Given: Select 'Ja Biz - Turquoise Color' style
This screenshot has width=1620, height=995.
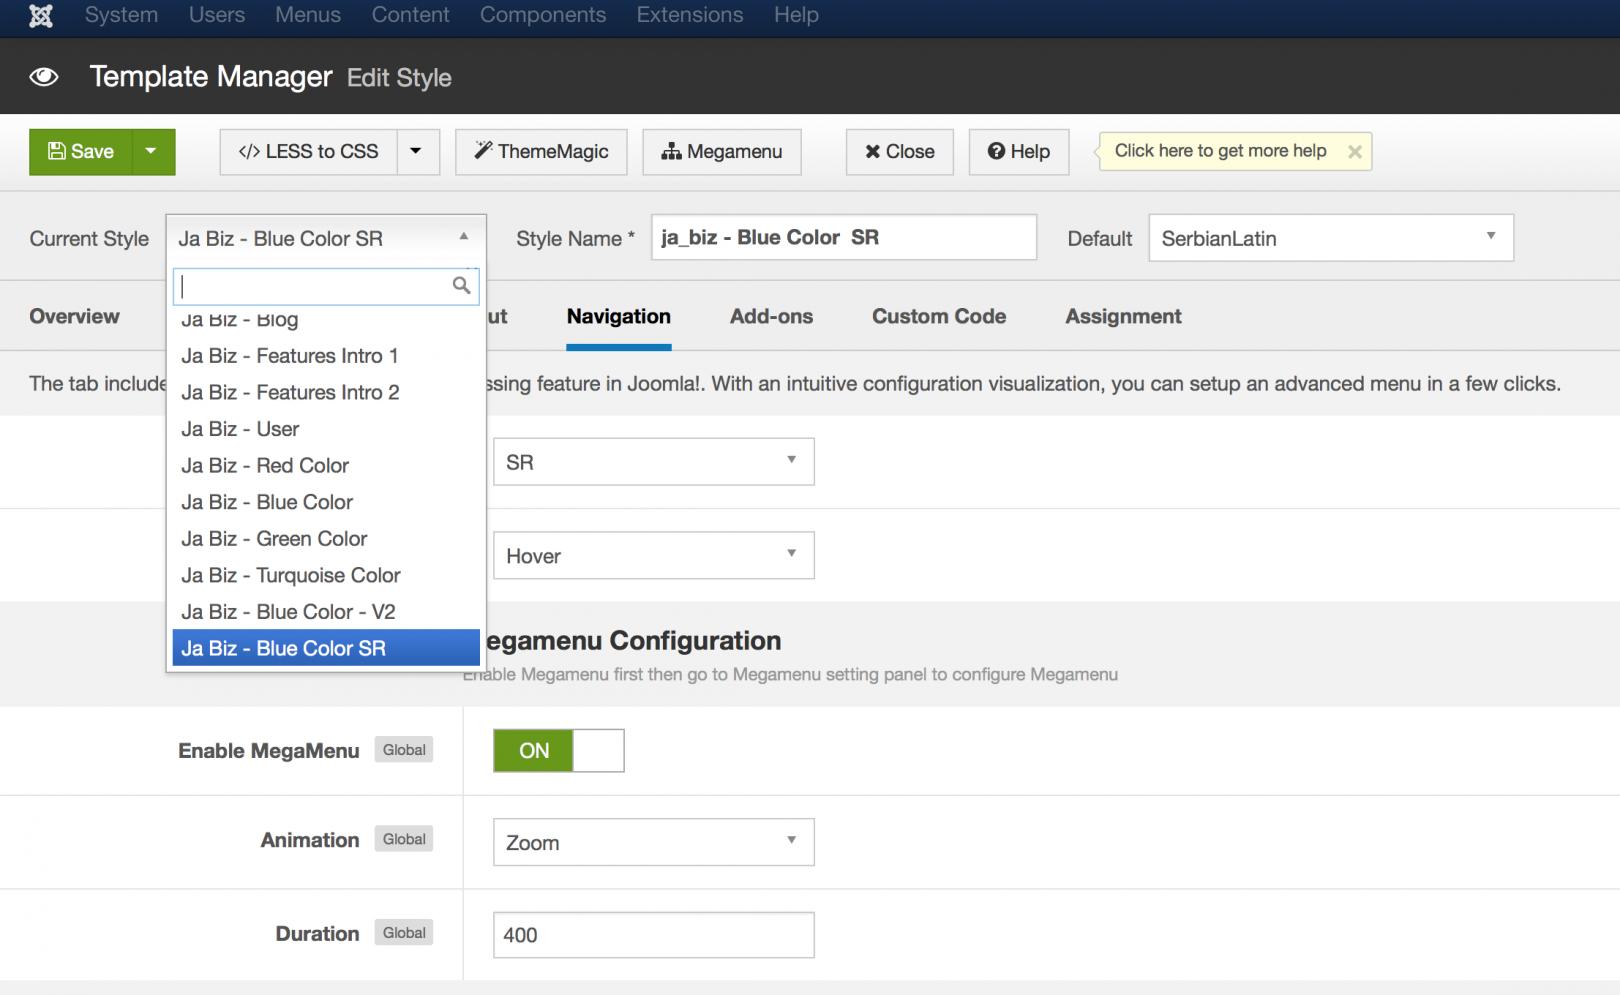Looking at the screenshot, I should (x=326, y=575).
